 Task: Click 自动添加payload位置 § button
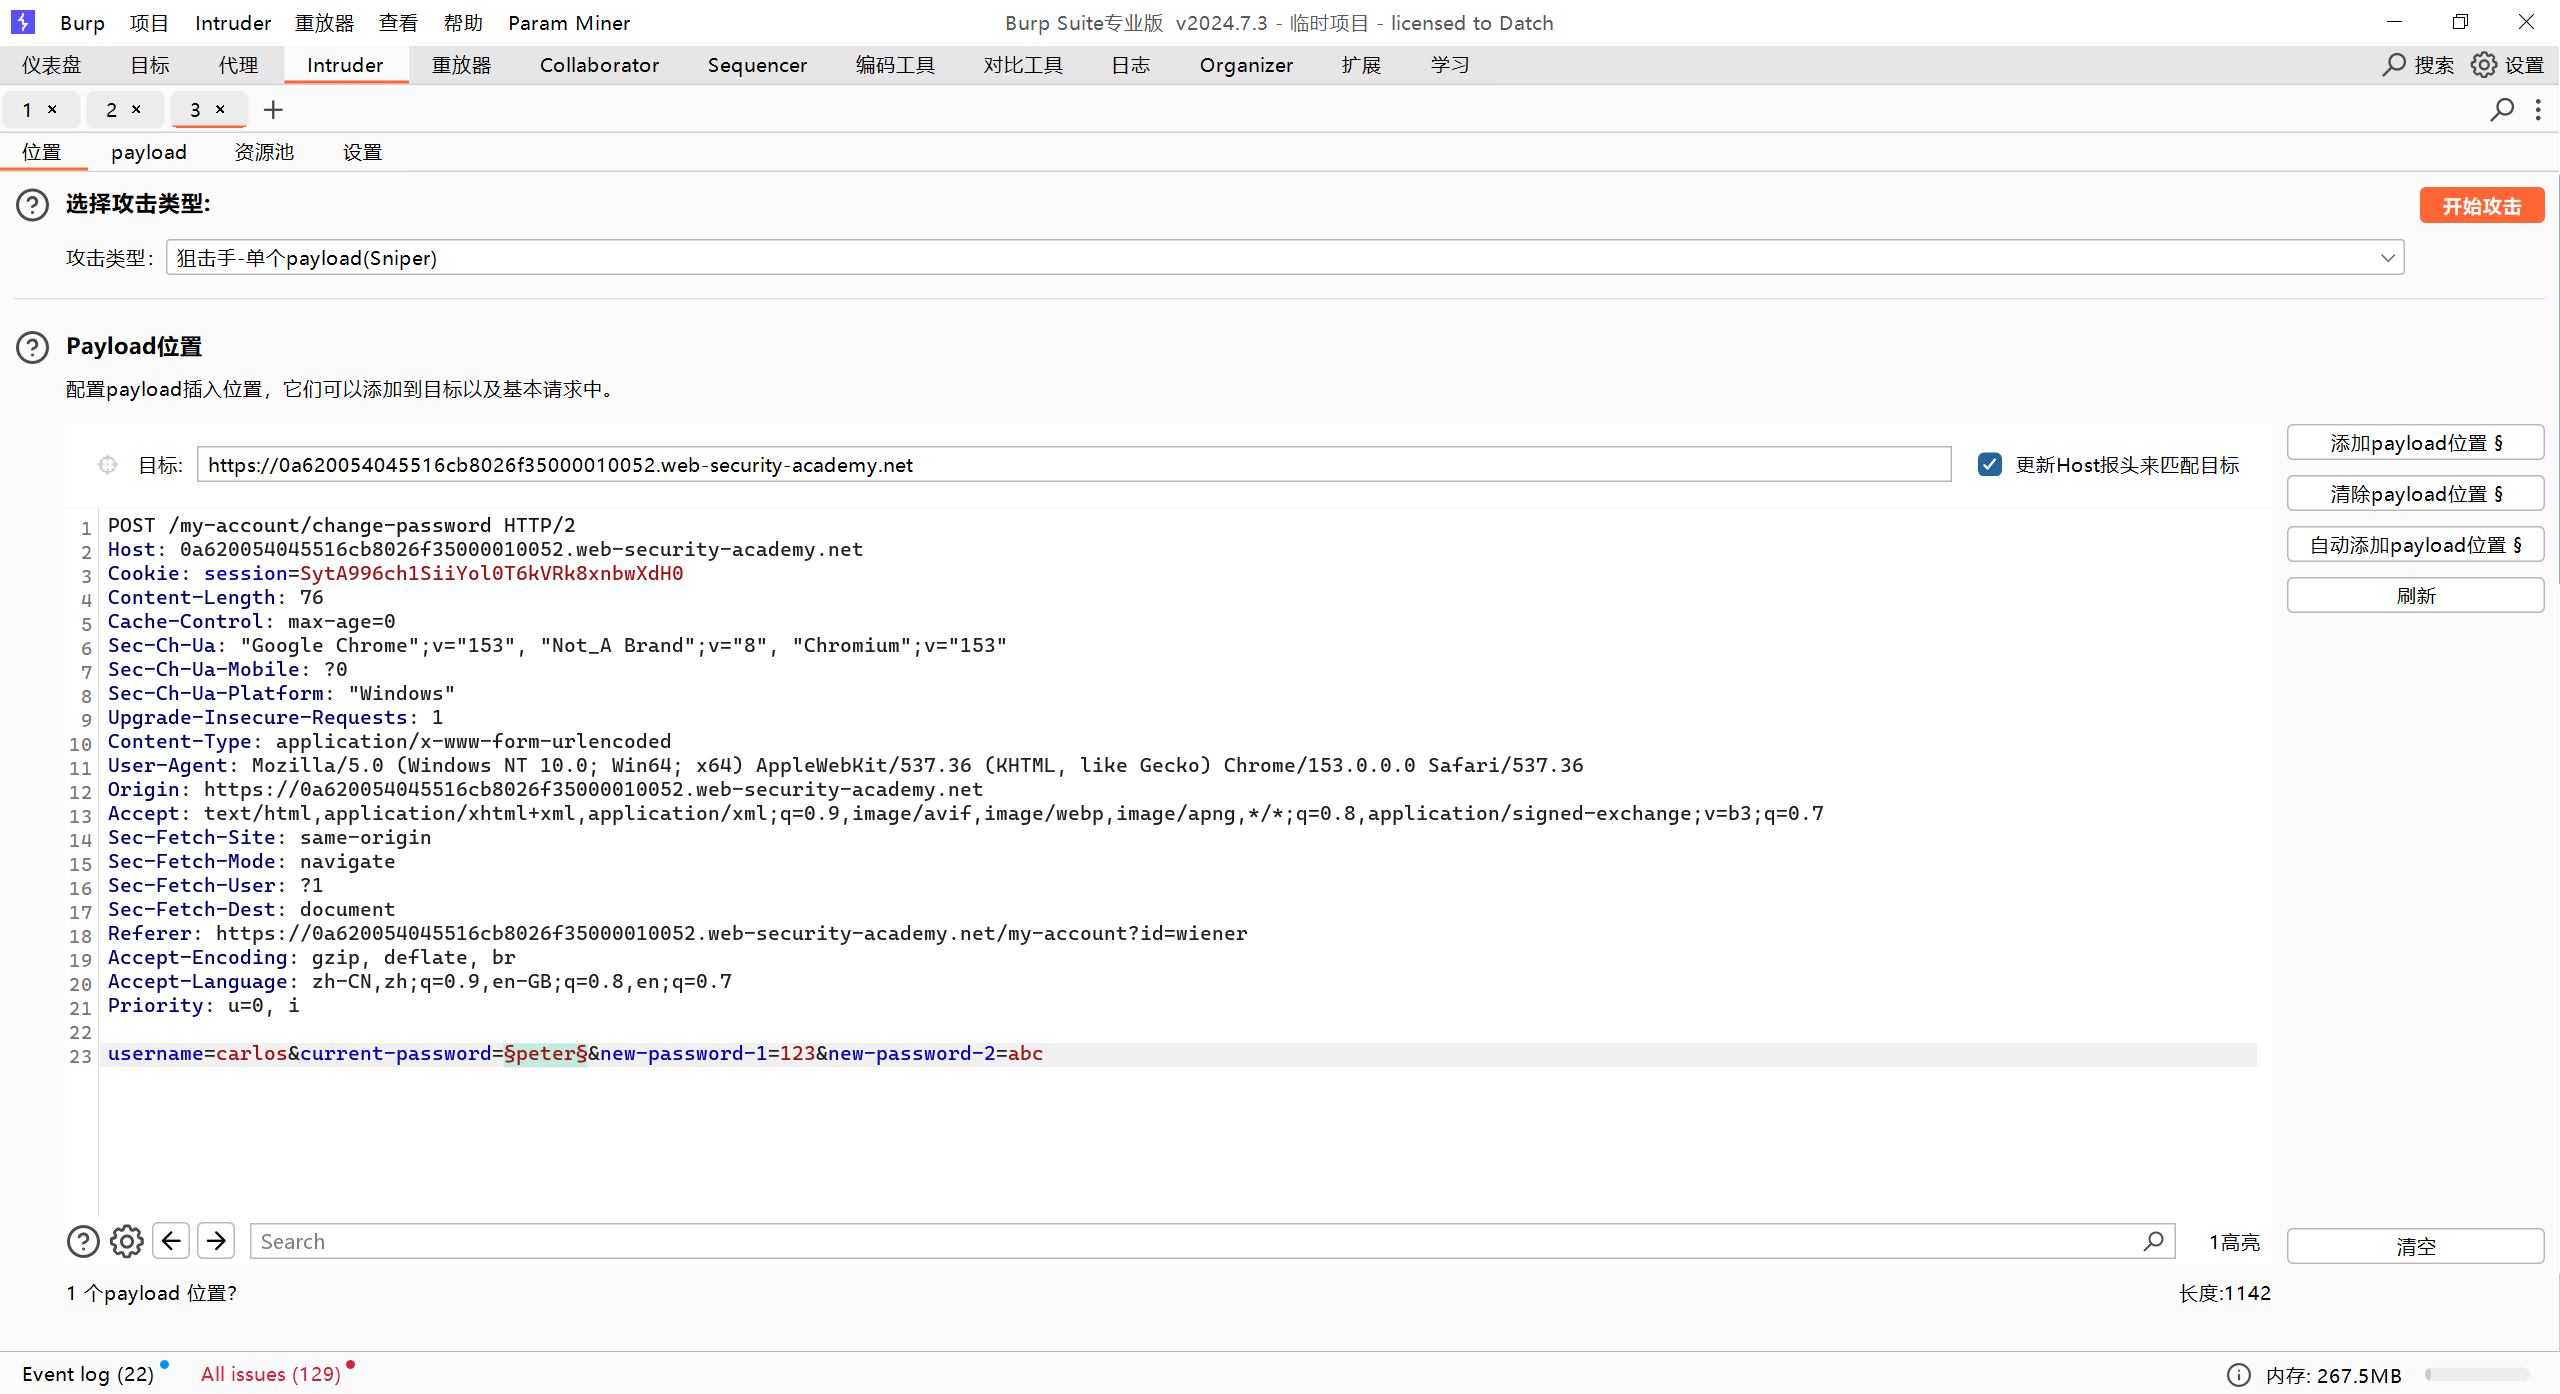[2415, 545]
